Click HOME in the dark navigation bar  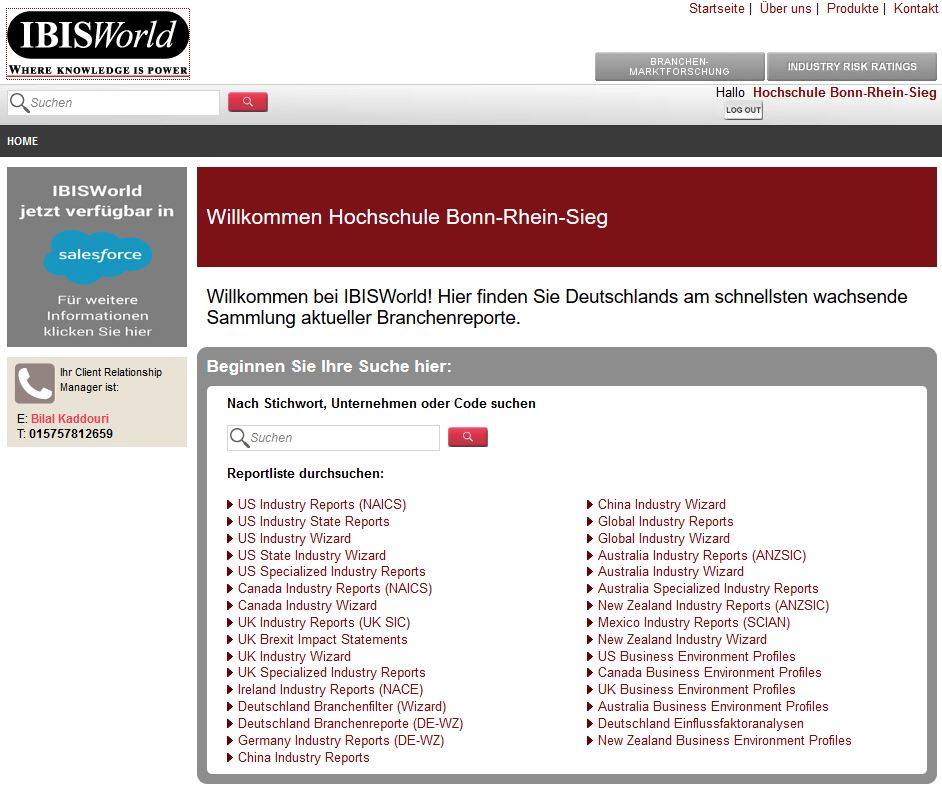point(22,141)
